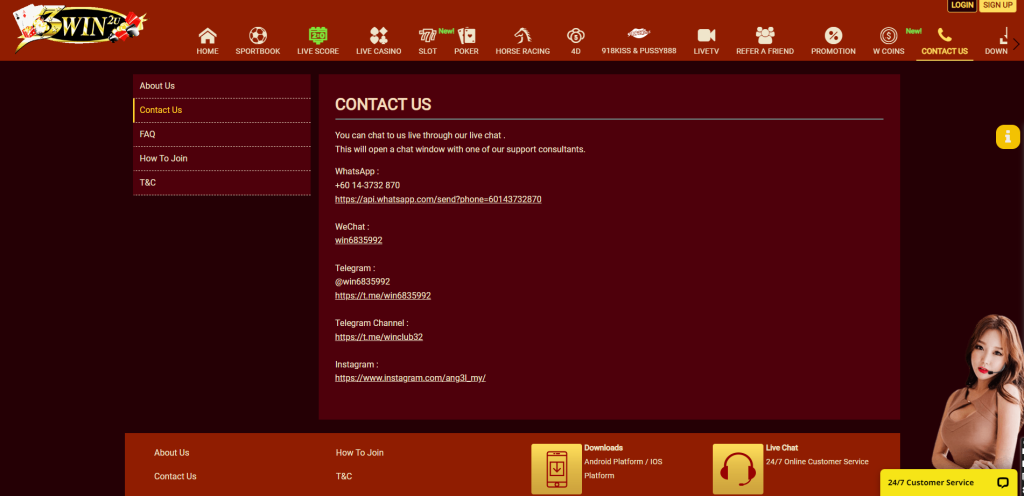
Task: Click the Downloads phone icon in footer
Action: [556, 469]
